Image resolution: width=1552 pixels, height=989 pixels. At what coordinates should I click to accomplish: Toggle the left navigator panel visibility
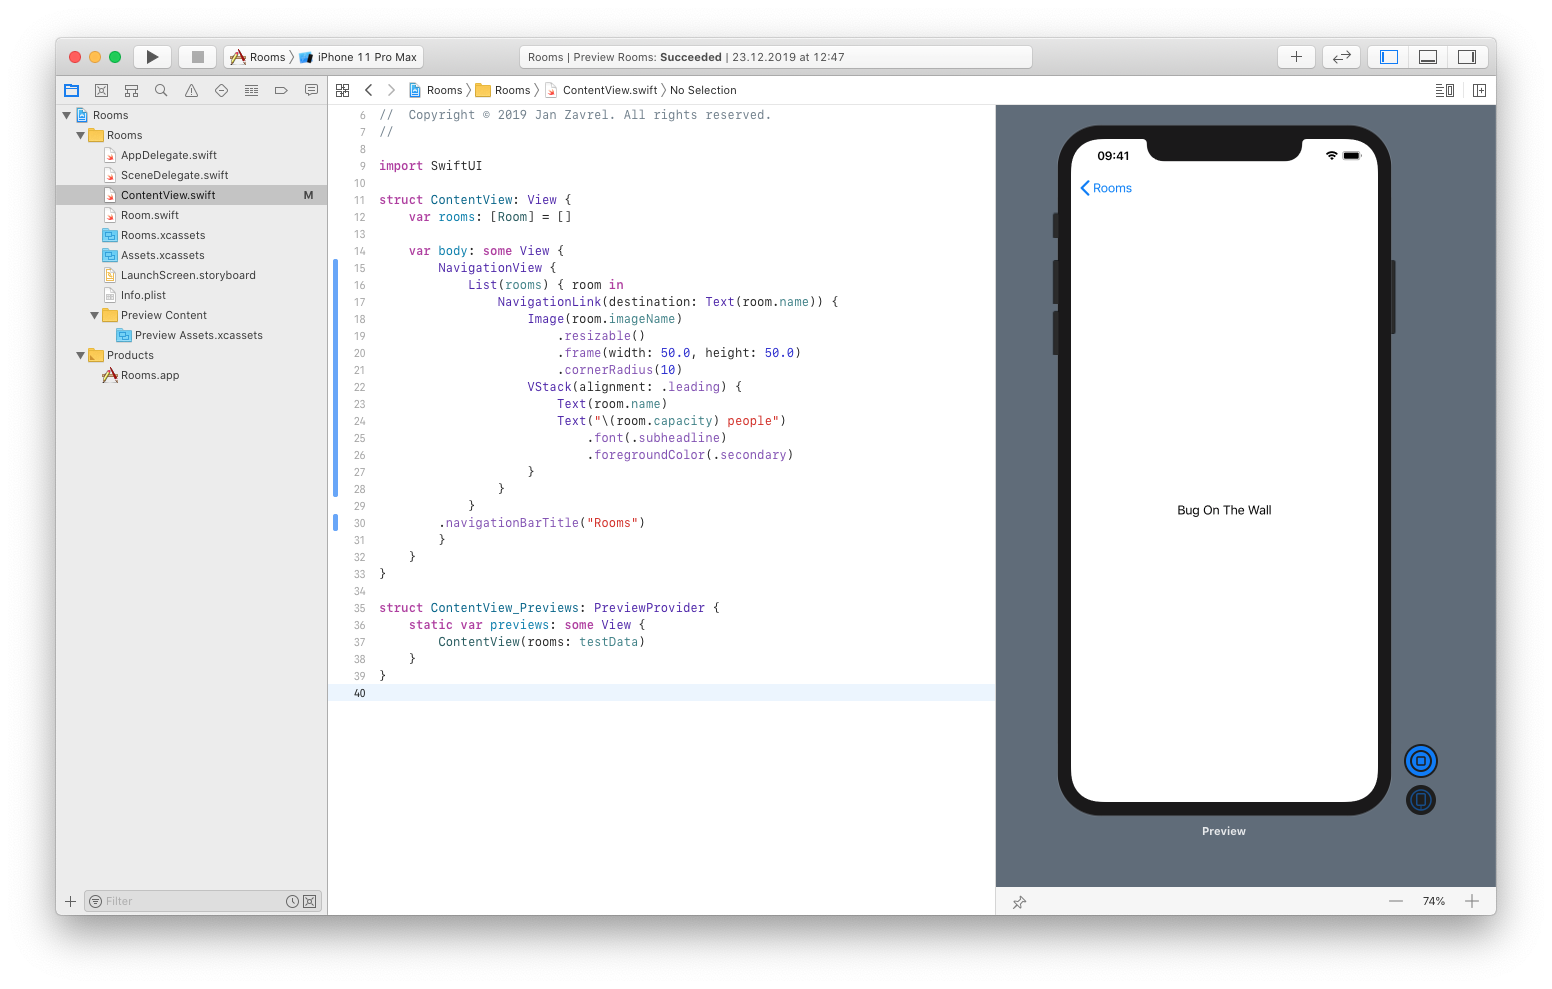(1387, 57)
